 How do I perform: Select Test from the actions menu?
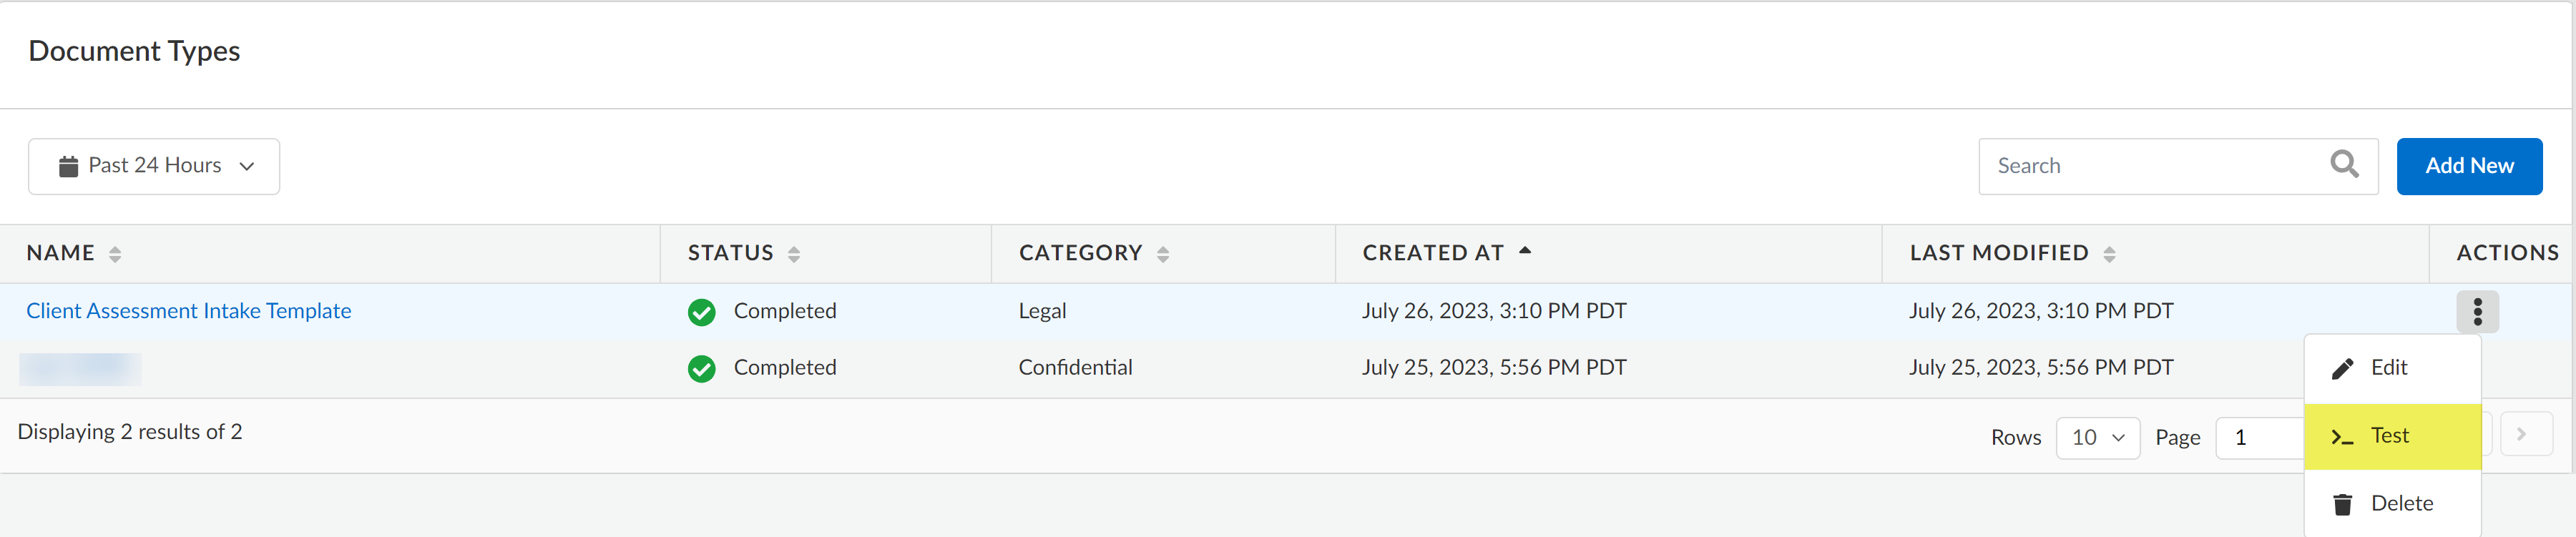pyautogui.click(x=2389, y=436)
